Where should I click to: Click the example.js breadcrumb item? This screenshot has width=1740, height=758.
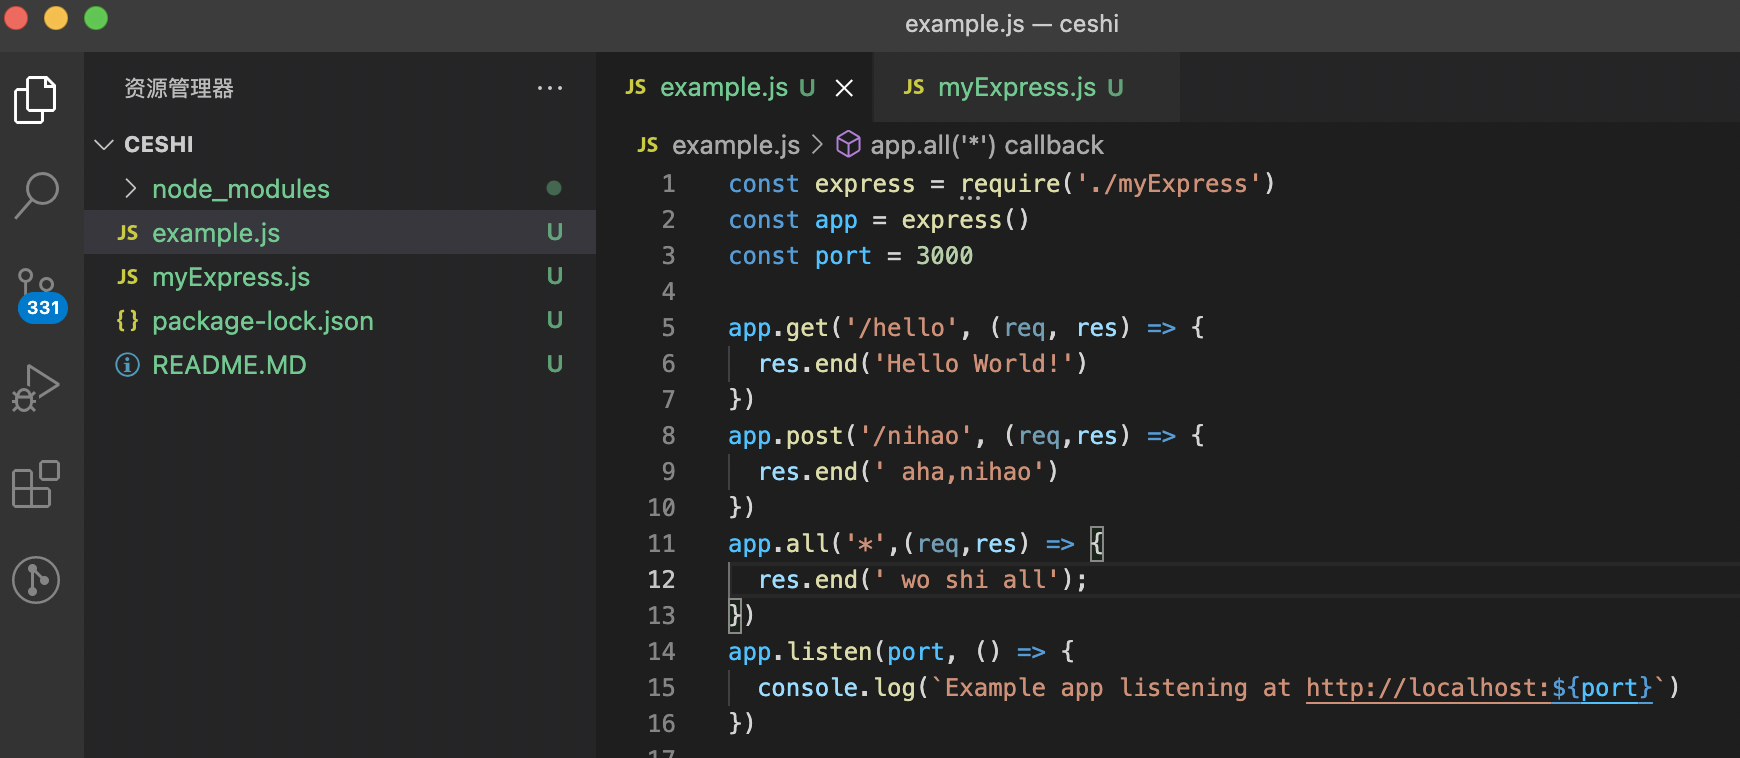(736, 145)
